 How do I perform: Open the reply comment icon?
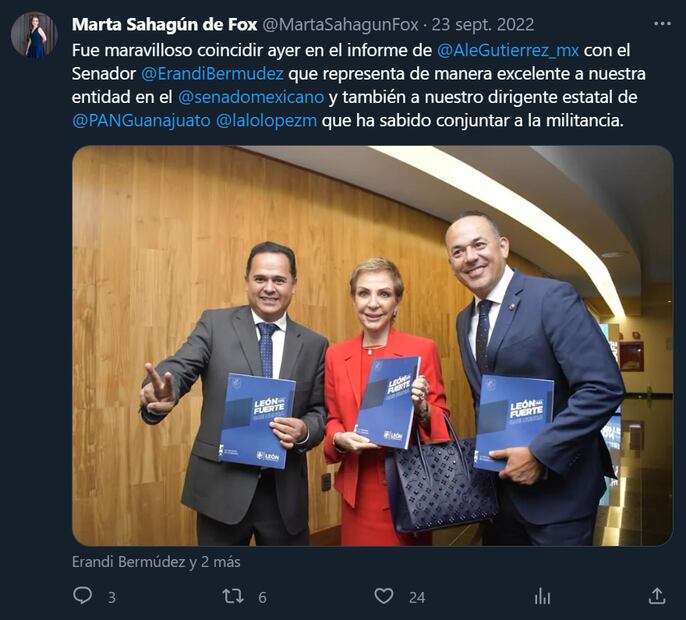pyautogui.click(x=82, y=595)
